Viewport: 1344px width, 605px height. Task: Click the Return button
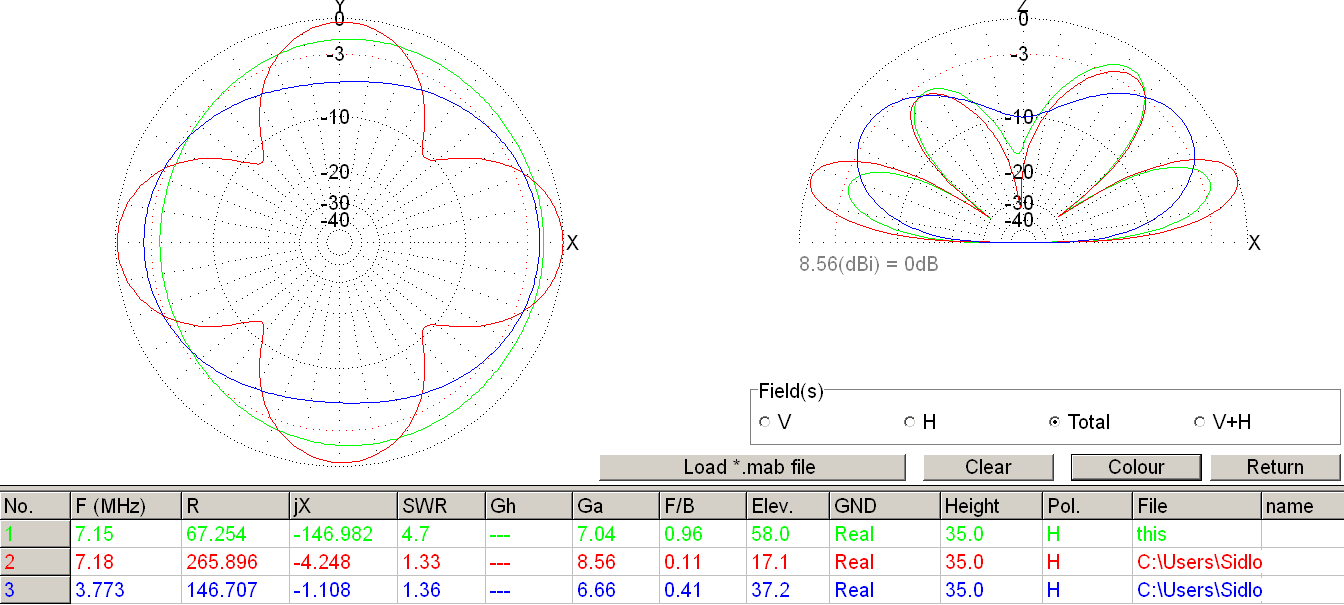[x=1274, y=467]
